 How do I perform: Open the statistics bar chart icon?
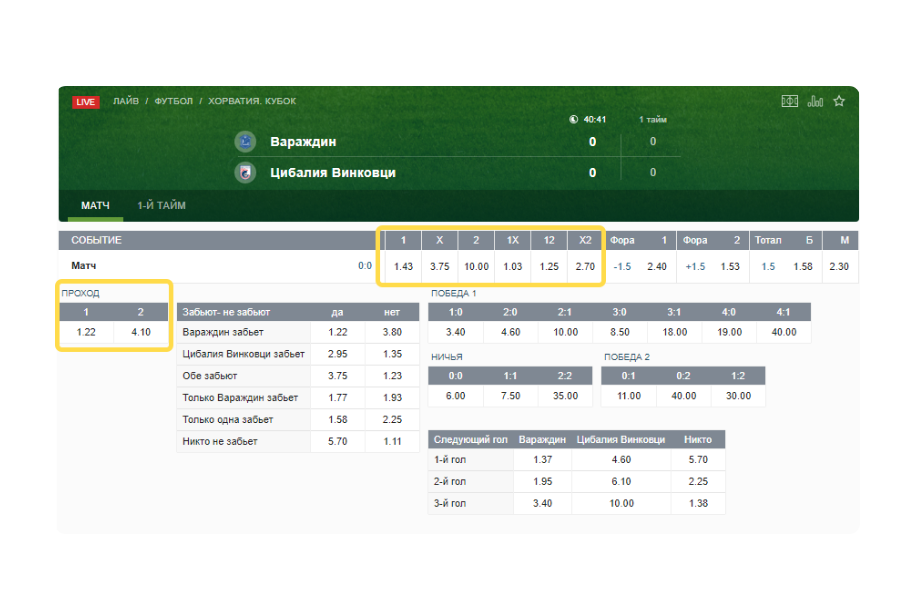click(x=815, y=101)
